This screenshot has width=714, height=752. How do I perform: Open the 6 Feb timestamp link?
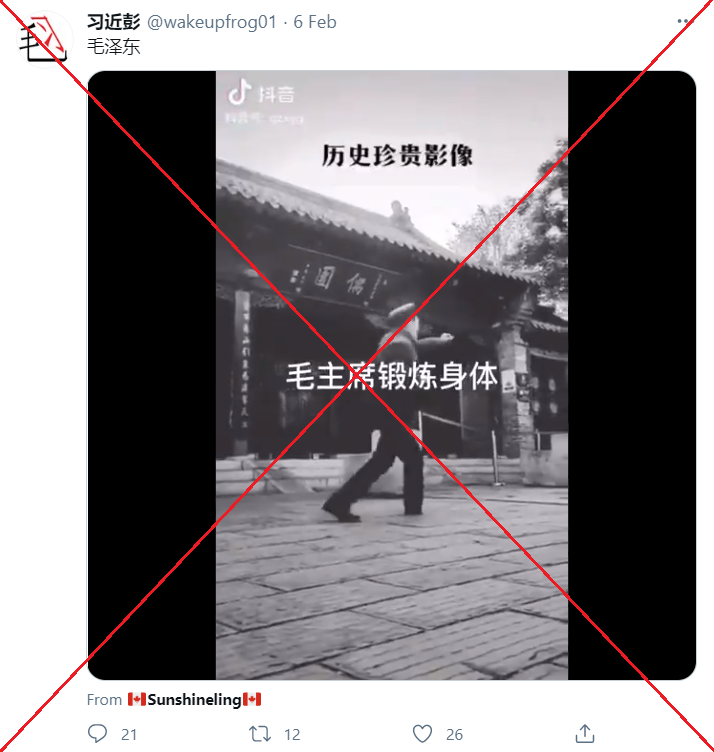pos(315,22)
